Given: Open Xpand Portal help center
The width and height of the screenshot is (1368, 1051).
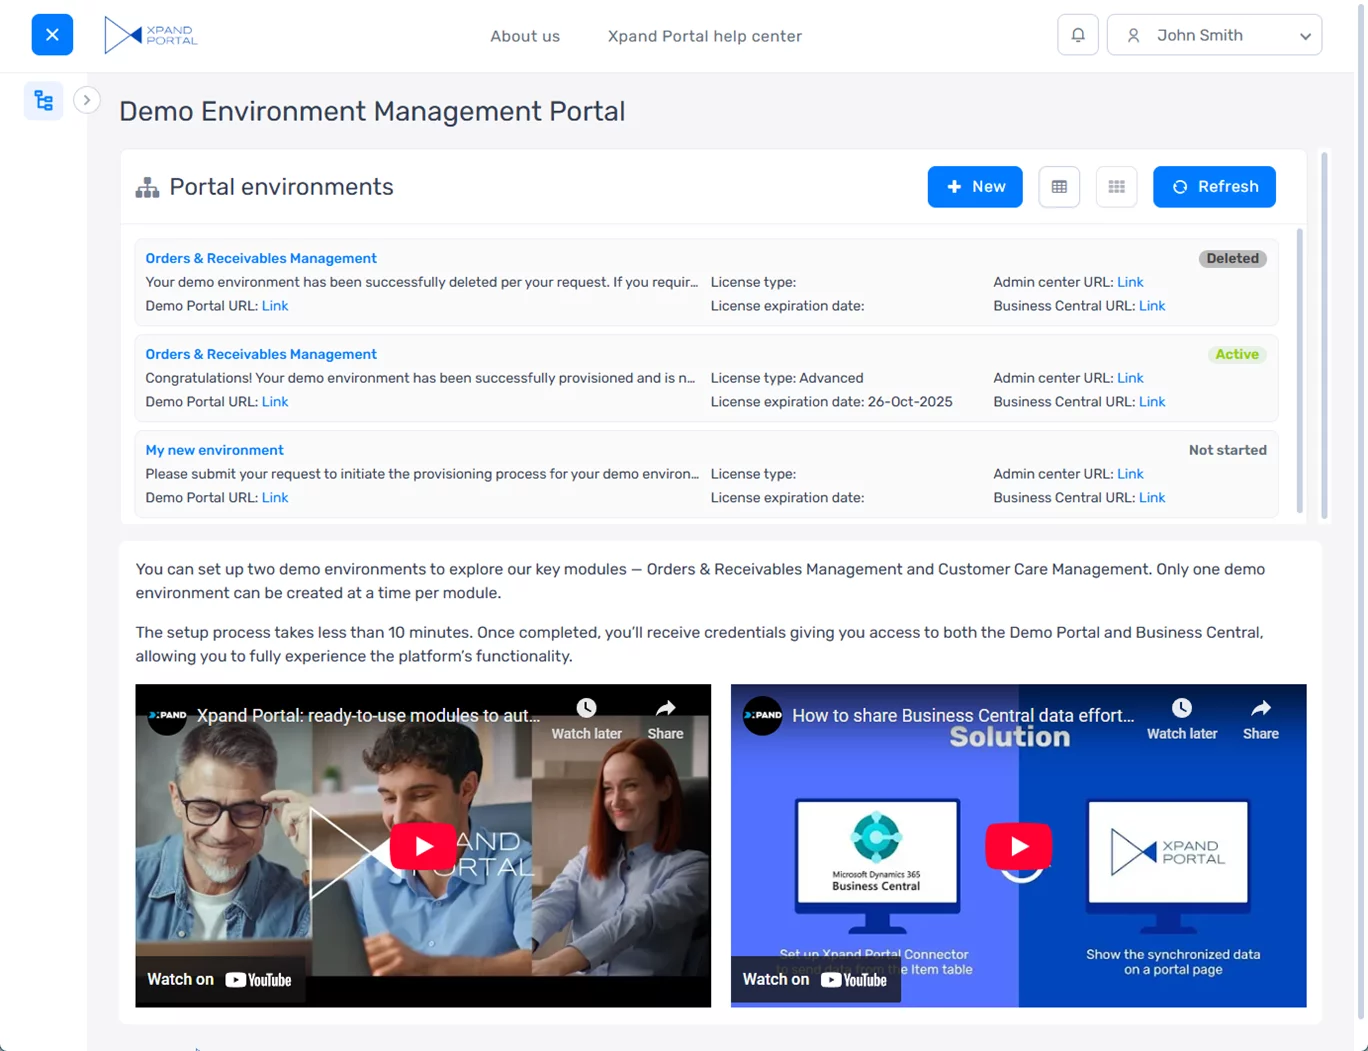Looking at the screenshot, I should tap(704, 36).
